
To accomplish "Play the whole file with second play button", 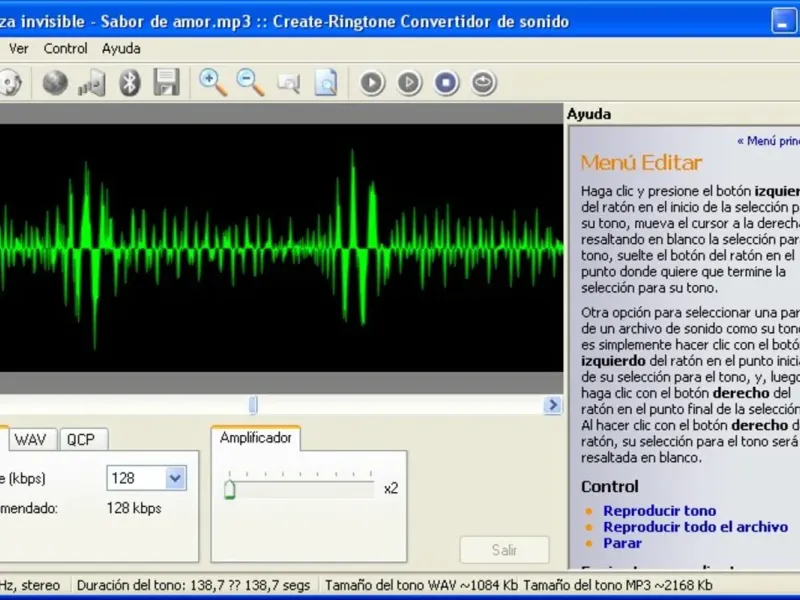I will point(409,83).
